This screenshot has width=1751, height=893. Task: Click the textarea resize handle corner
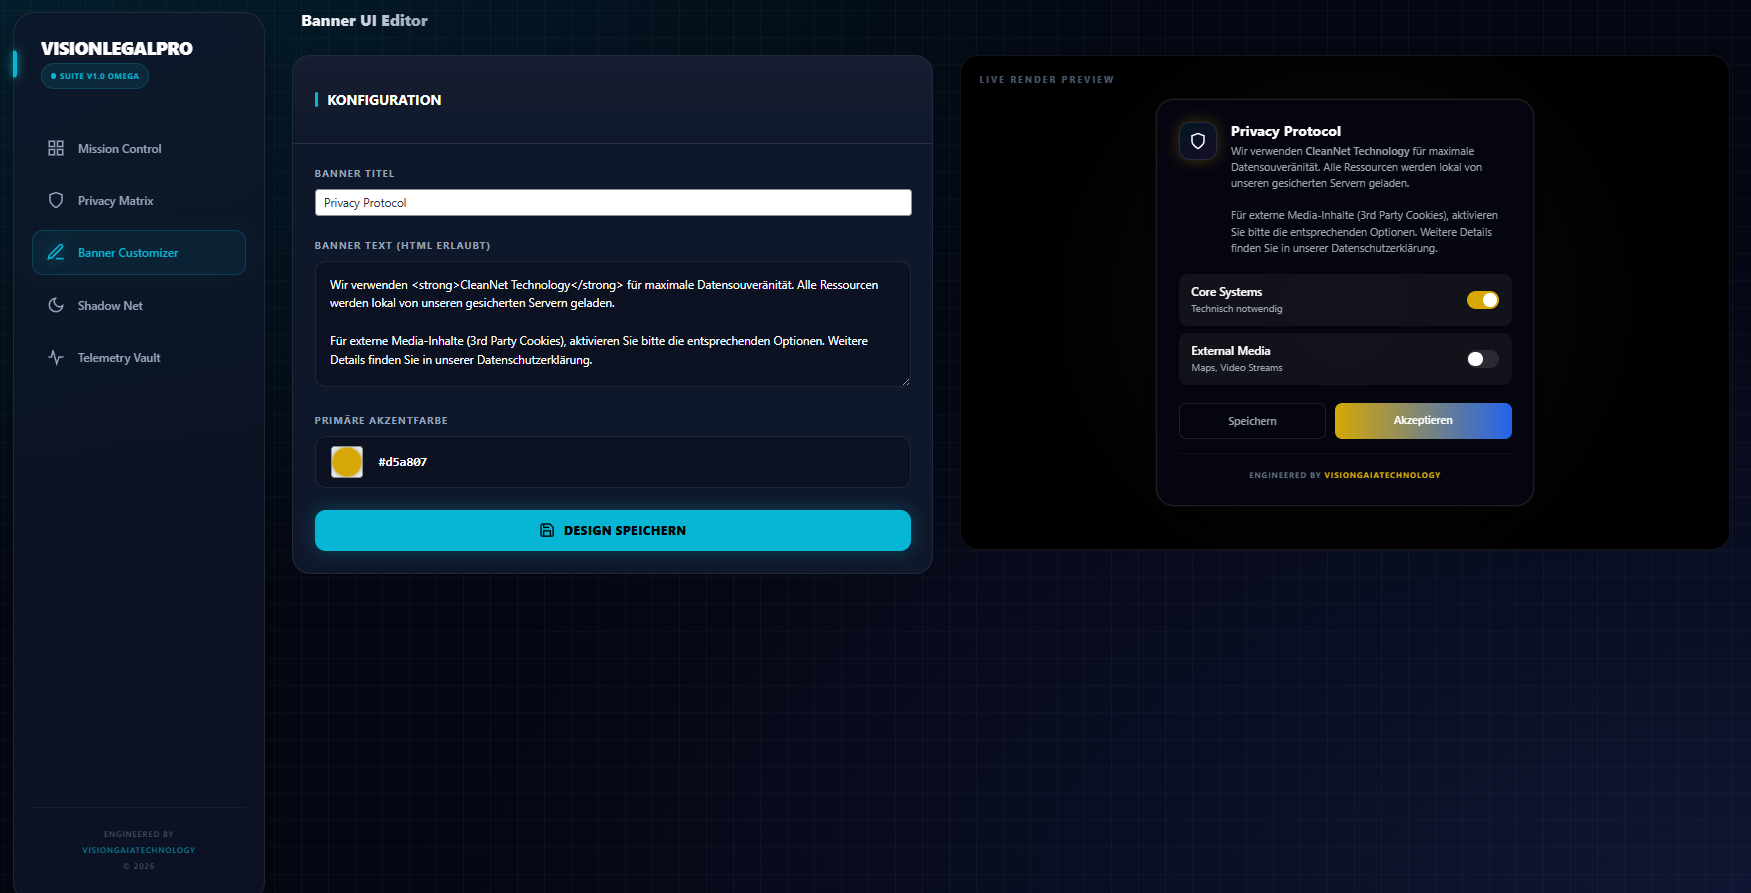[905, 381]
